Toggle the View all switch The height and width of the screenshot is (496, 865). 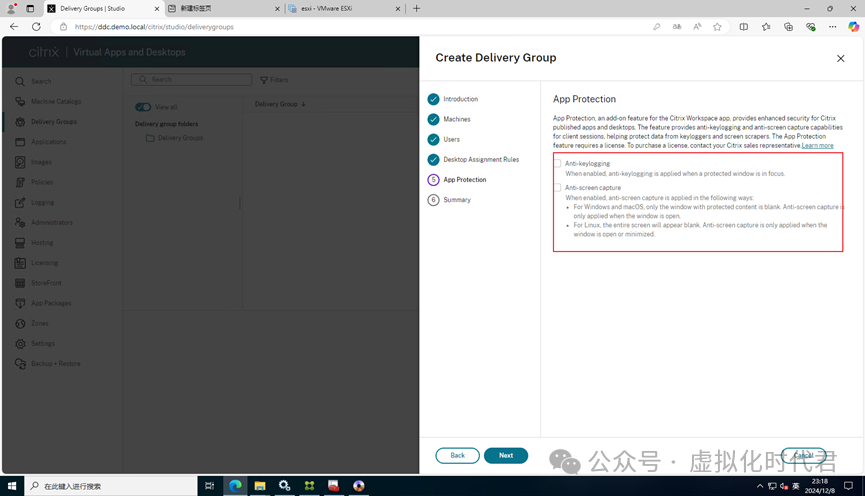point(143,107)
